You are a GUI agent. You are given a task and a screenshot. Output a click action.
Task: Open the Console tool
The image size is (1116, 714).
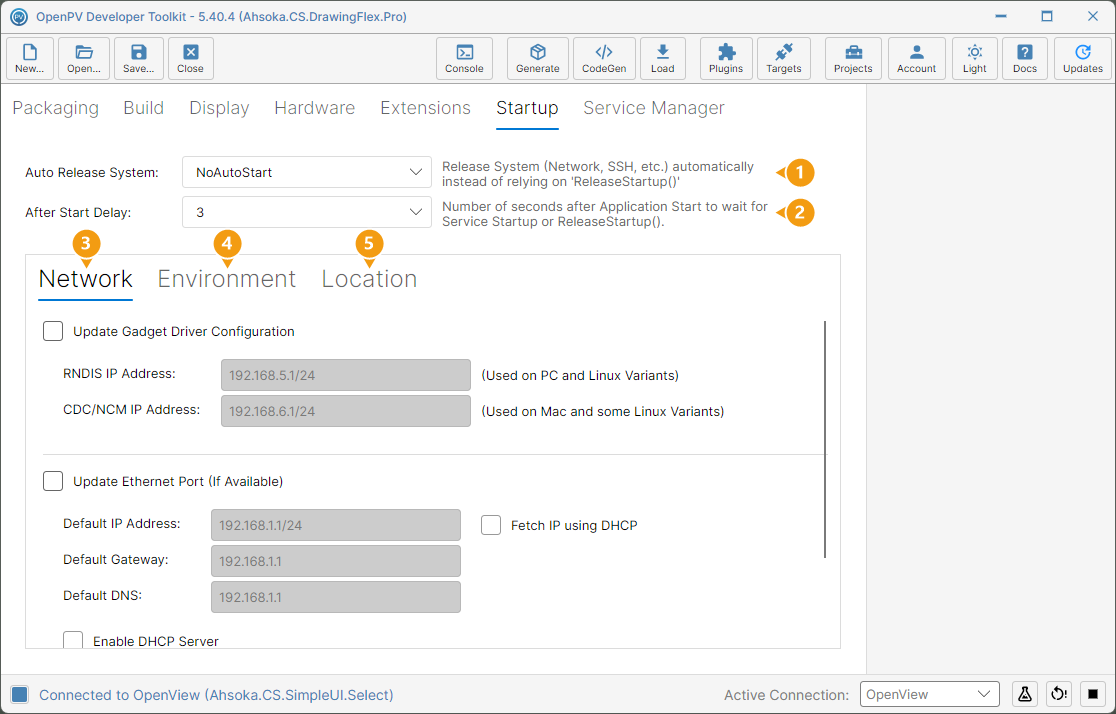click(464, 58)
